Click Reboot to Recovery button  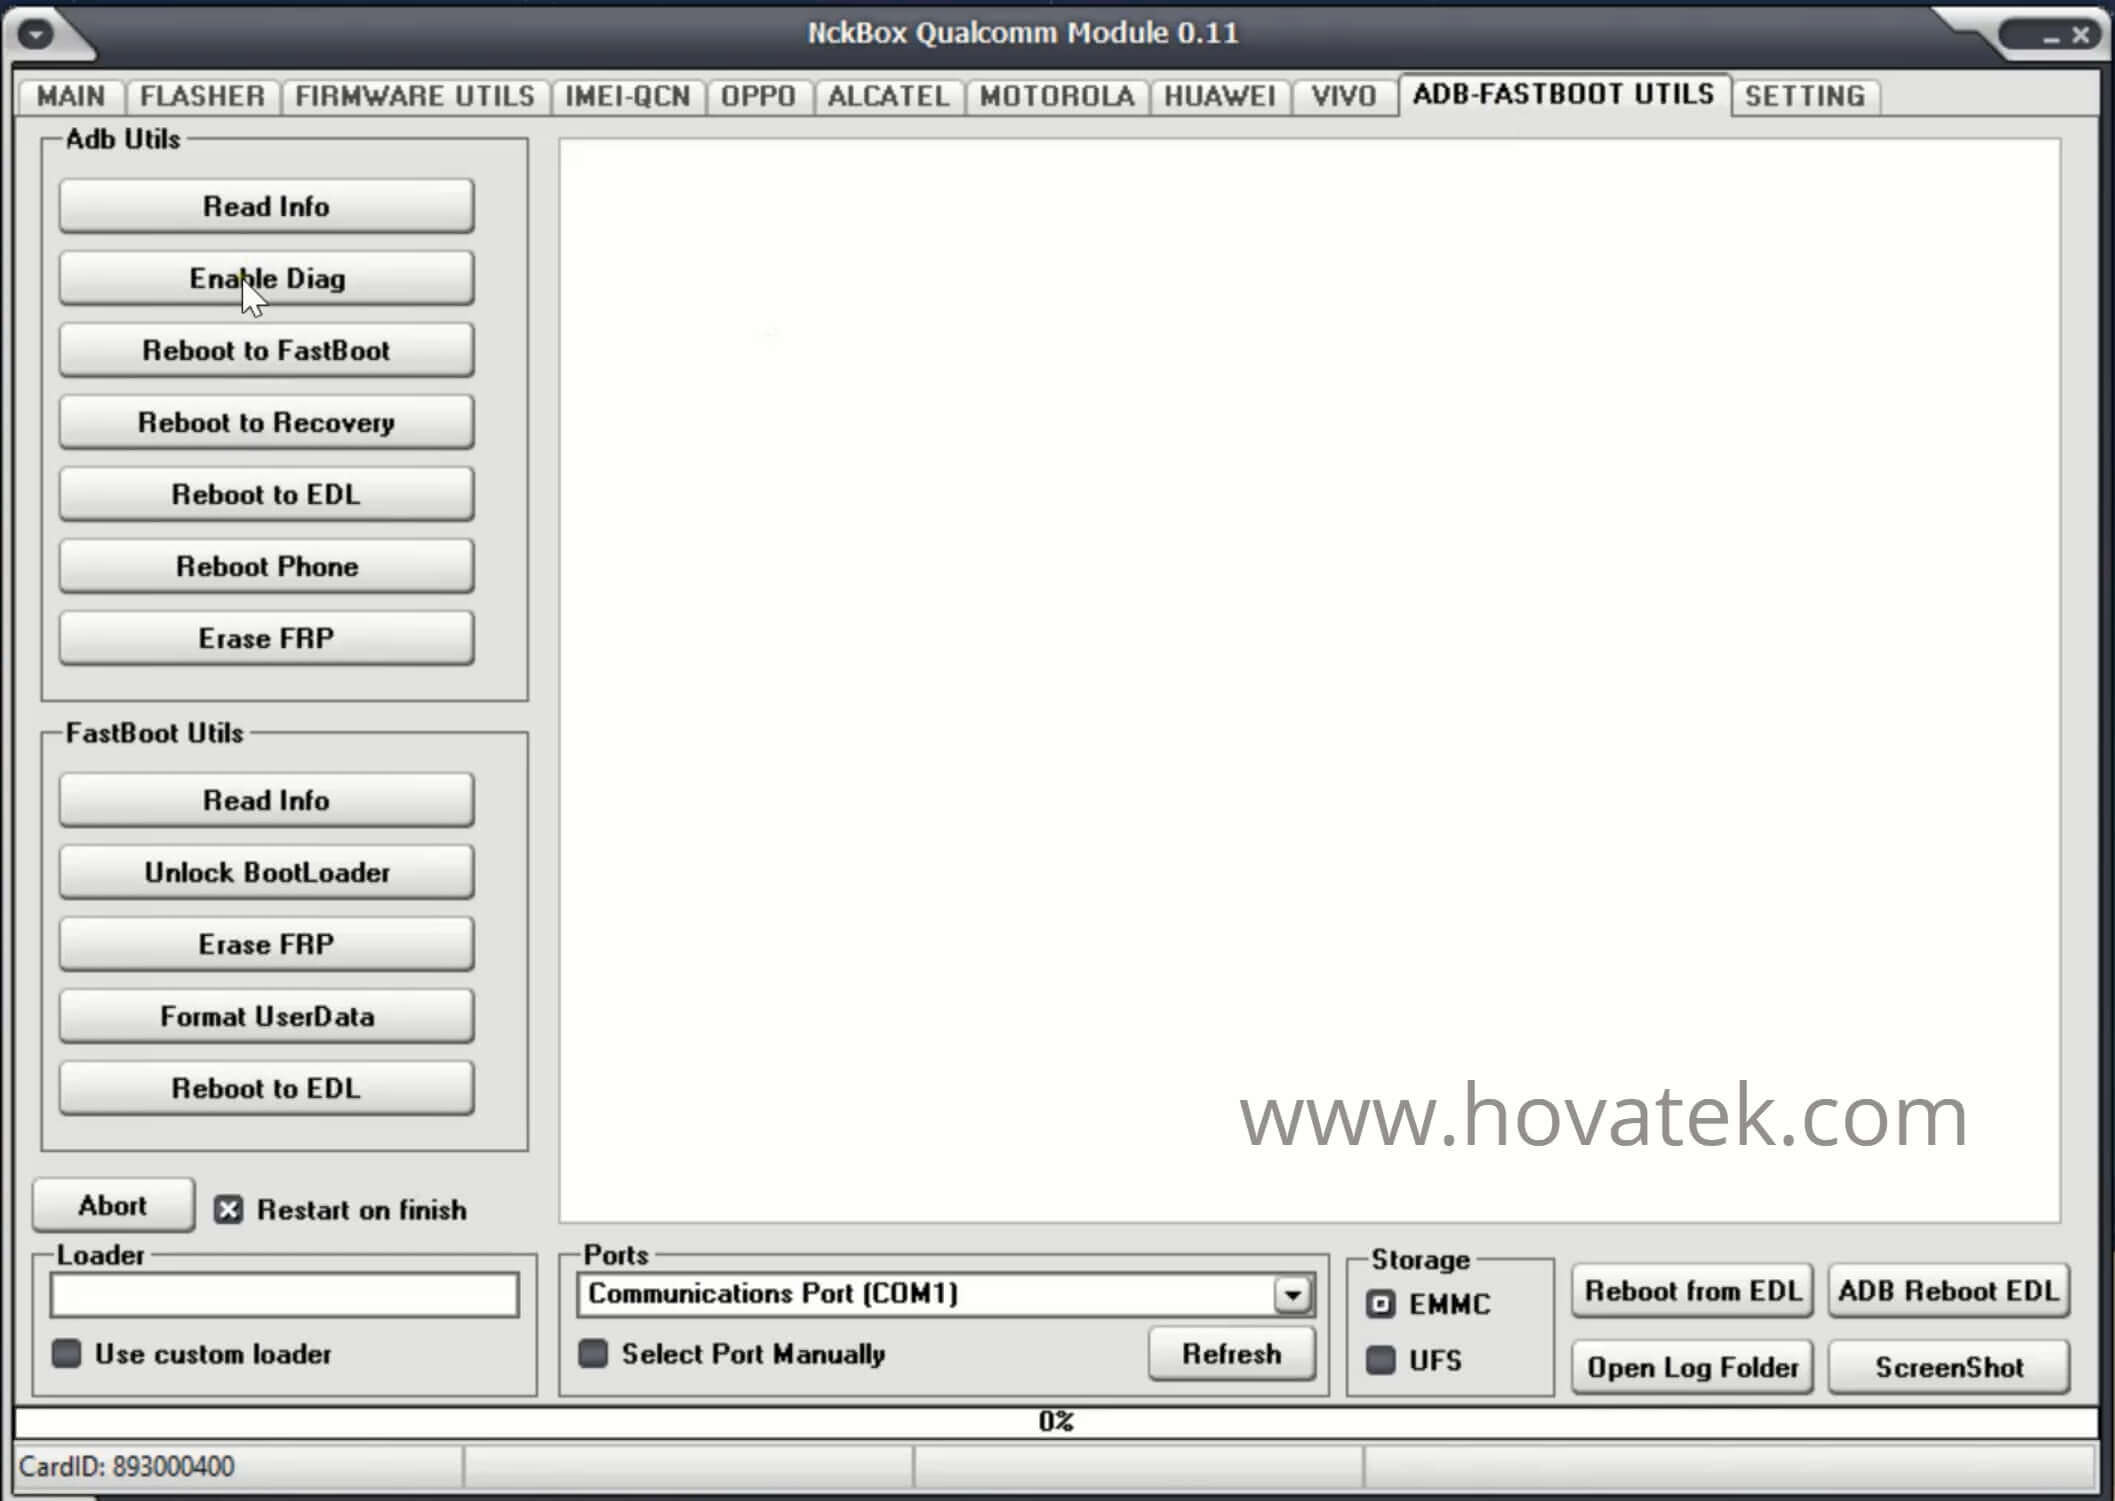[266, 422]
